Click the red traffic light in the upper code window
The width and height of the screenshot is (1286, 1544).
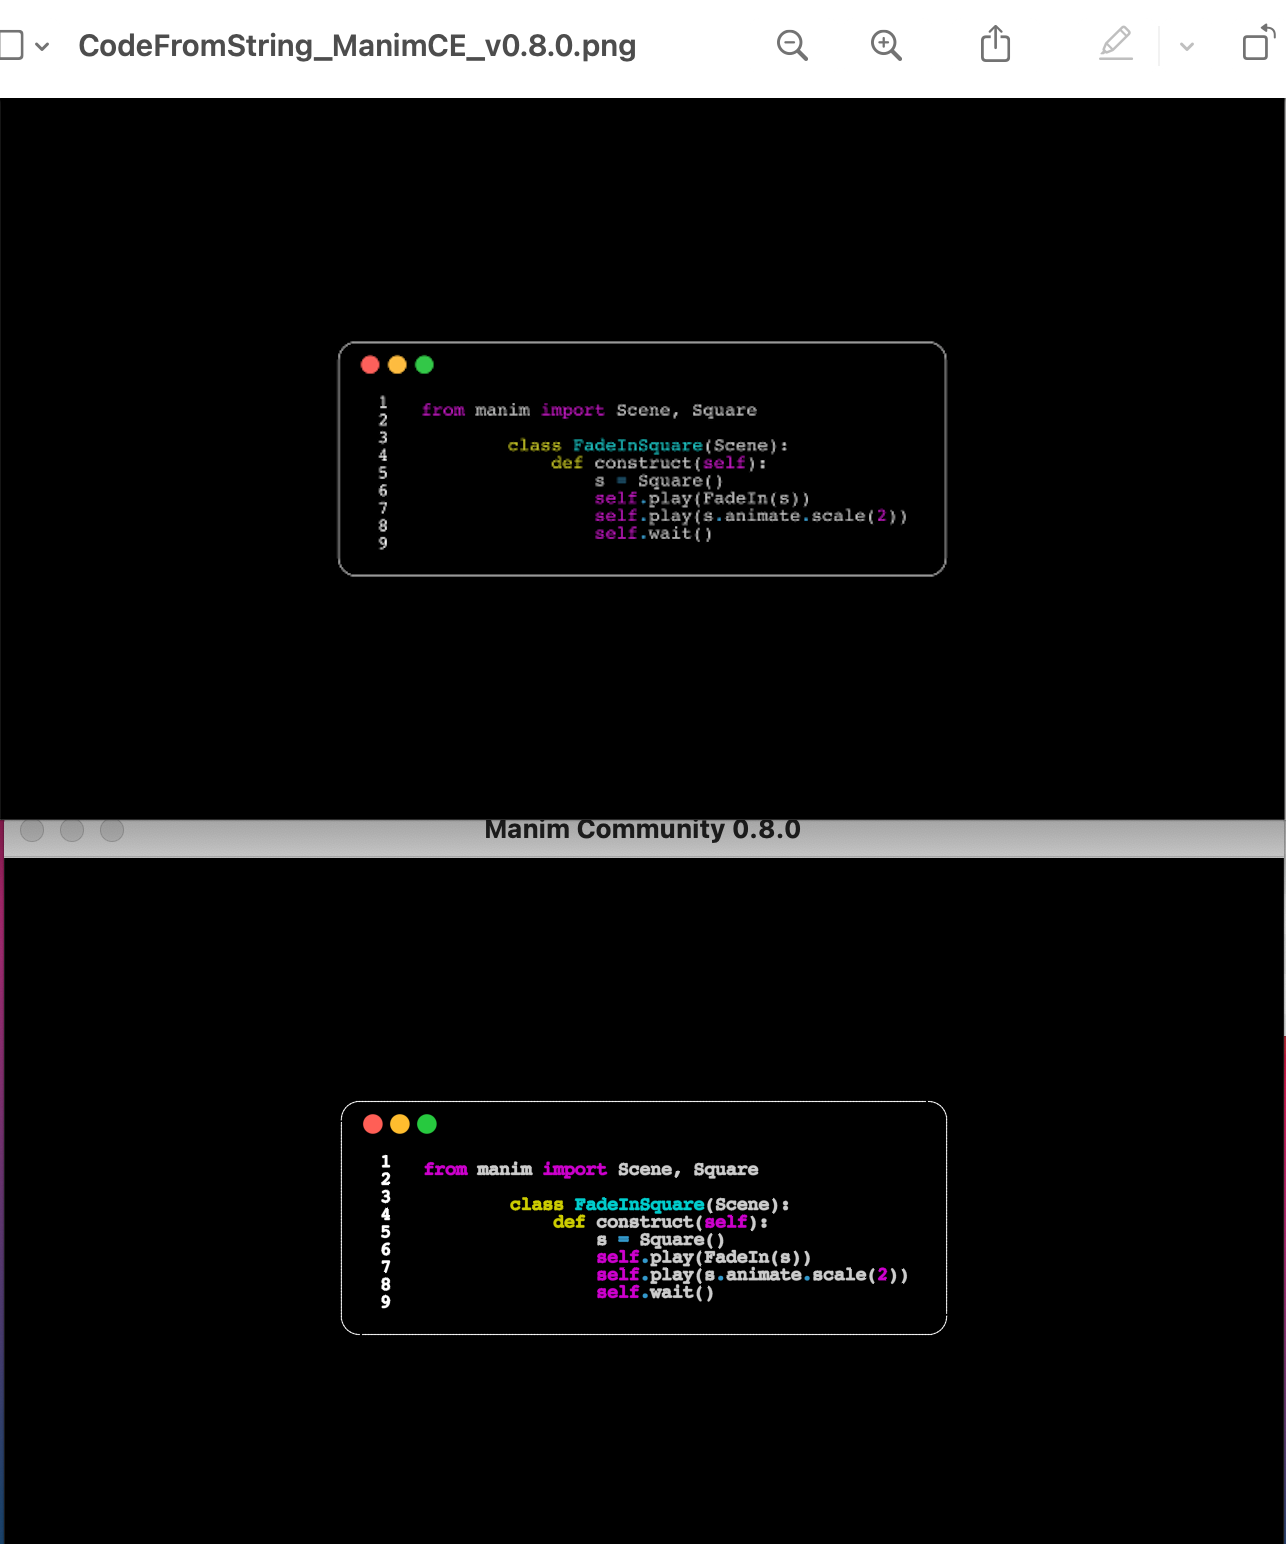pos(371,364)
